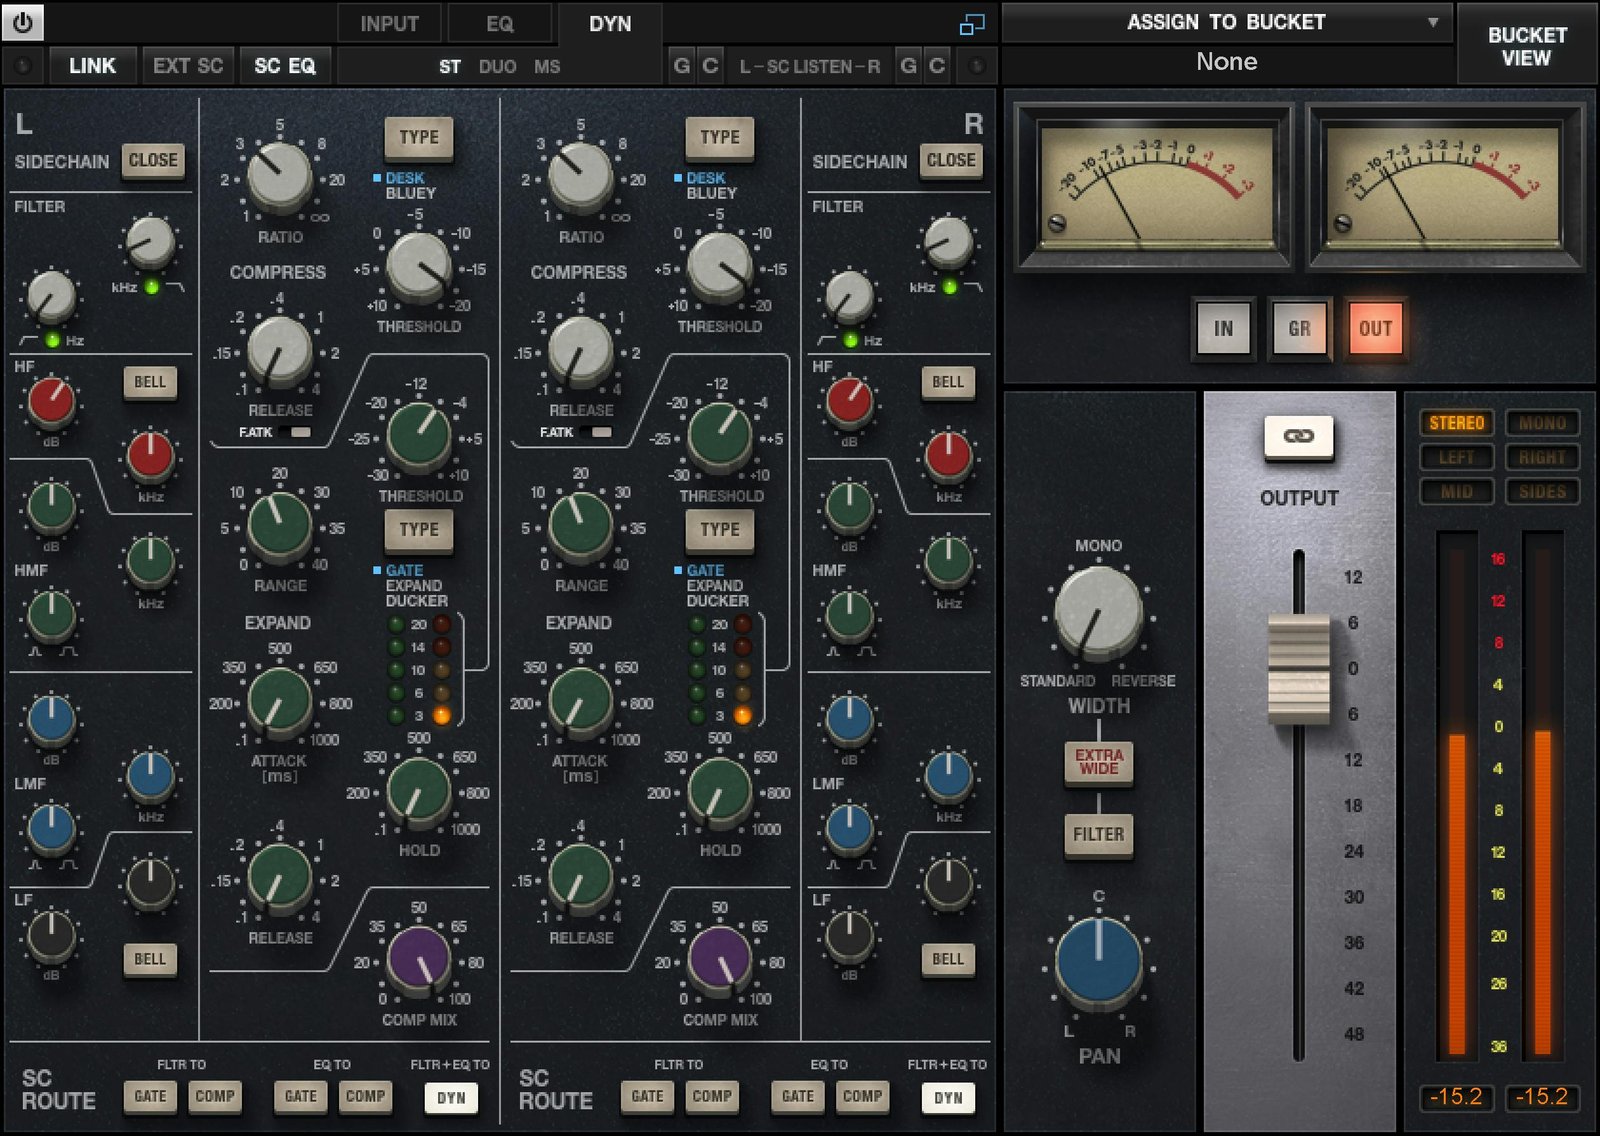Screen dimensions: 1600x1136
Task: Click the power bypass button
Action: click(x=23, y=22)
